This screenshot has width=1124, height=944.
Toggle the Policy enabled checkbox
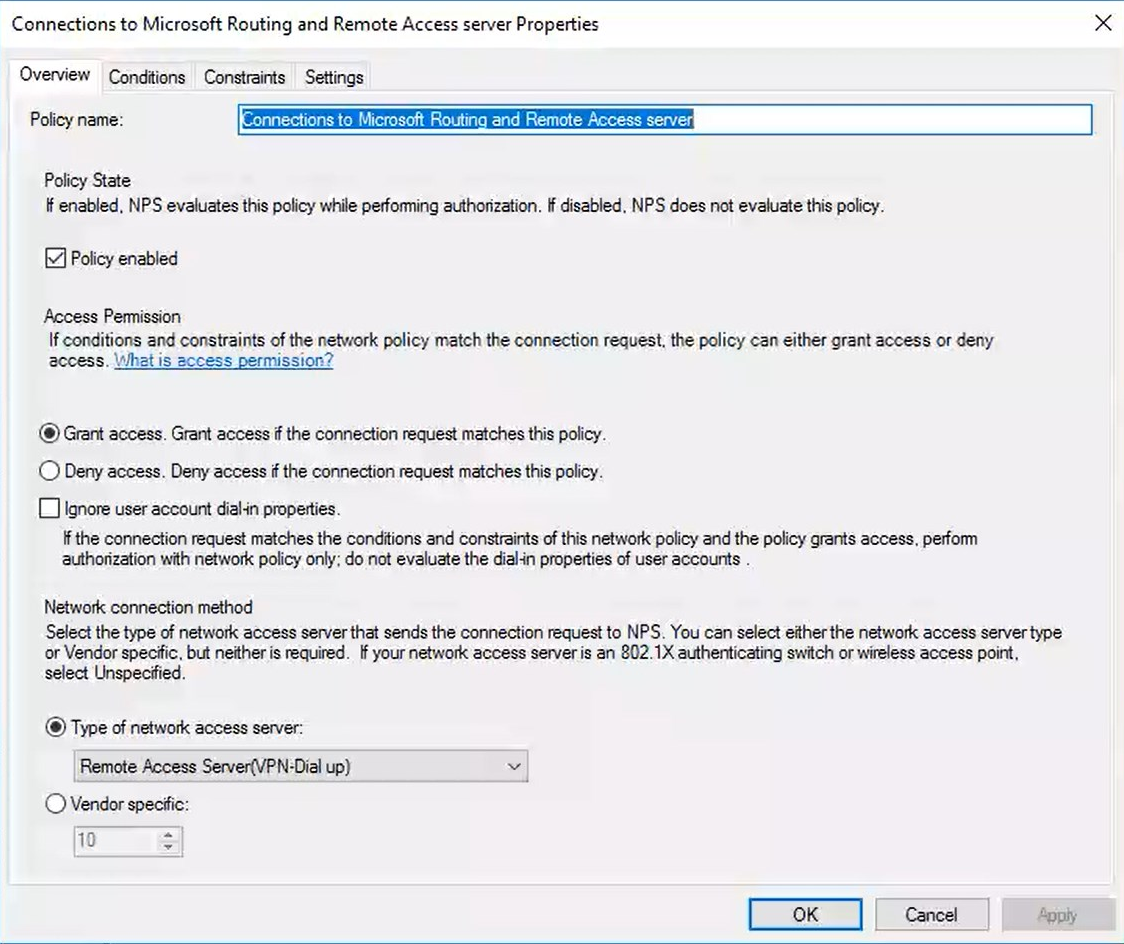(55, 259)
